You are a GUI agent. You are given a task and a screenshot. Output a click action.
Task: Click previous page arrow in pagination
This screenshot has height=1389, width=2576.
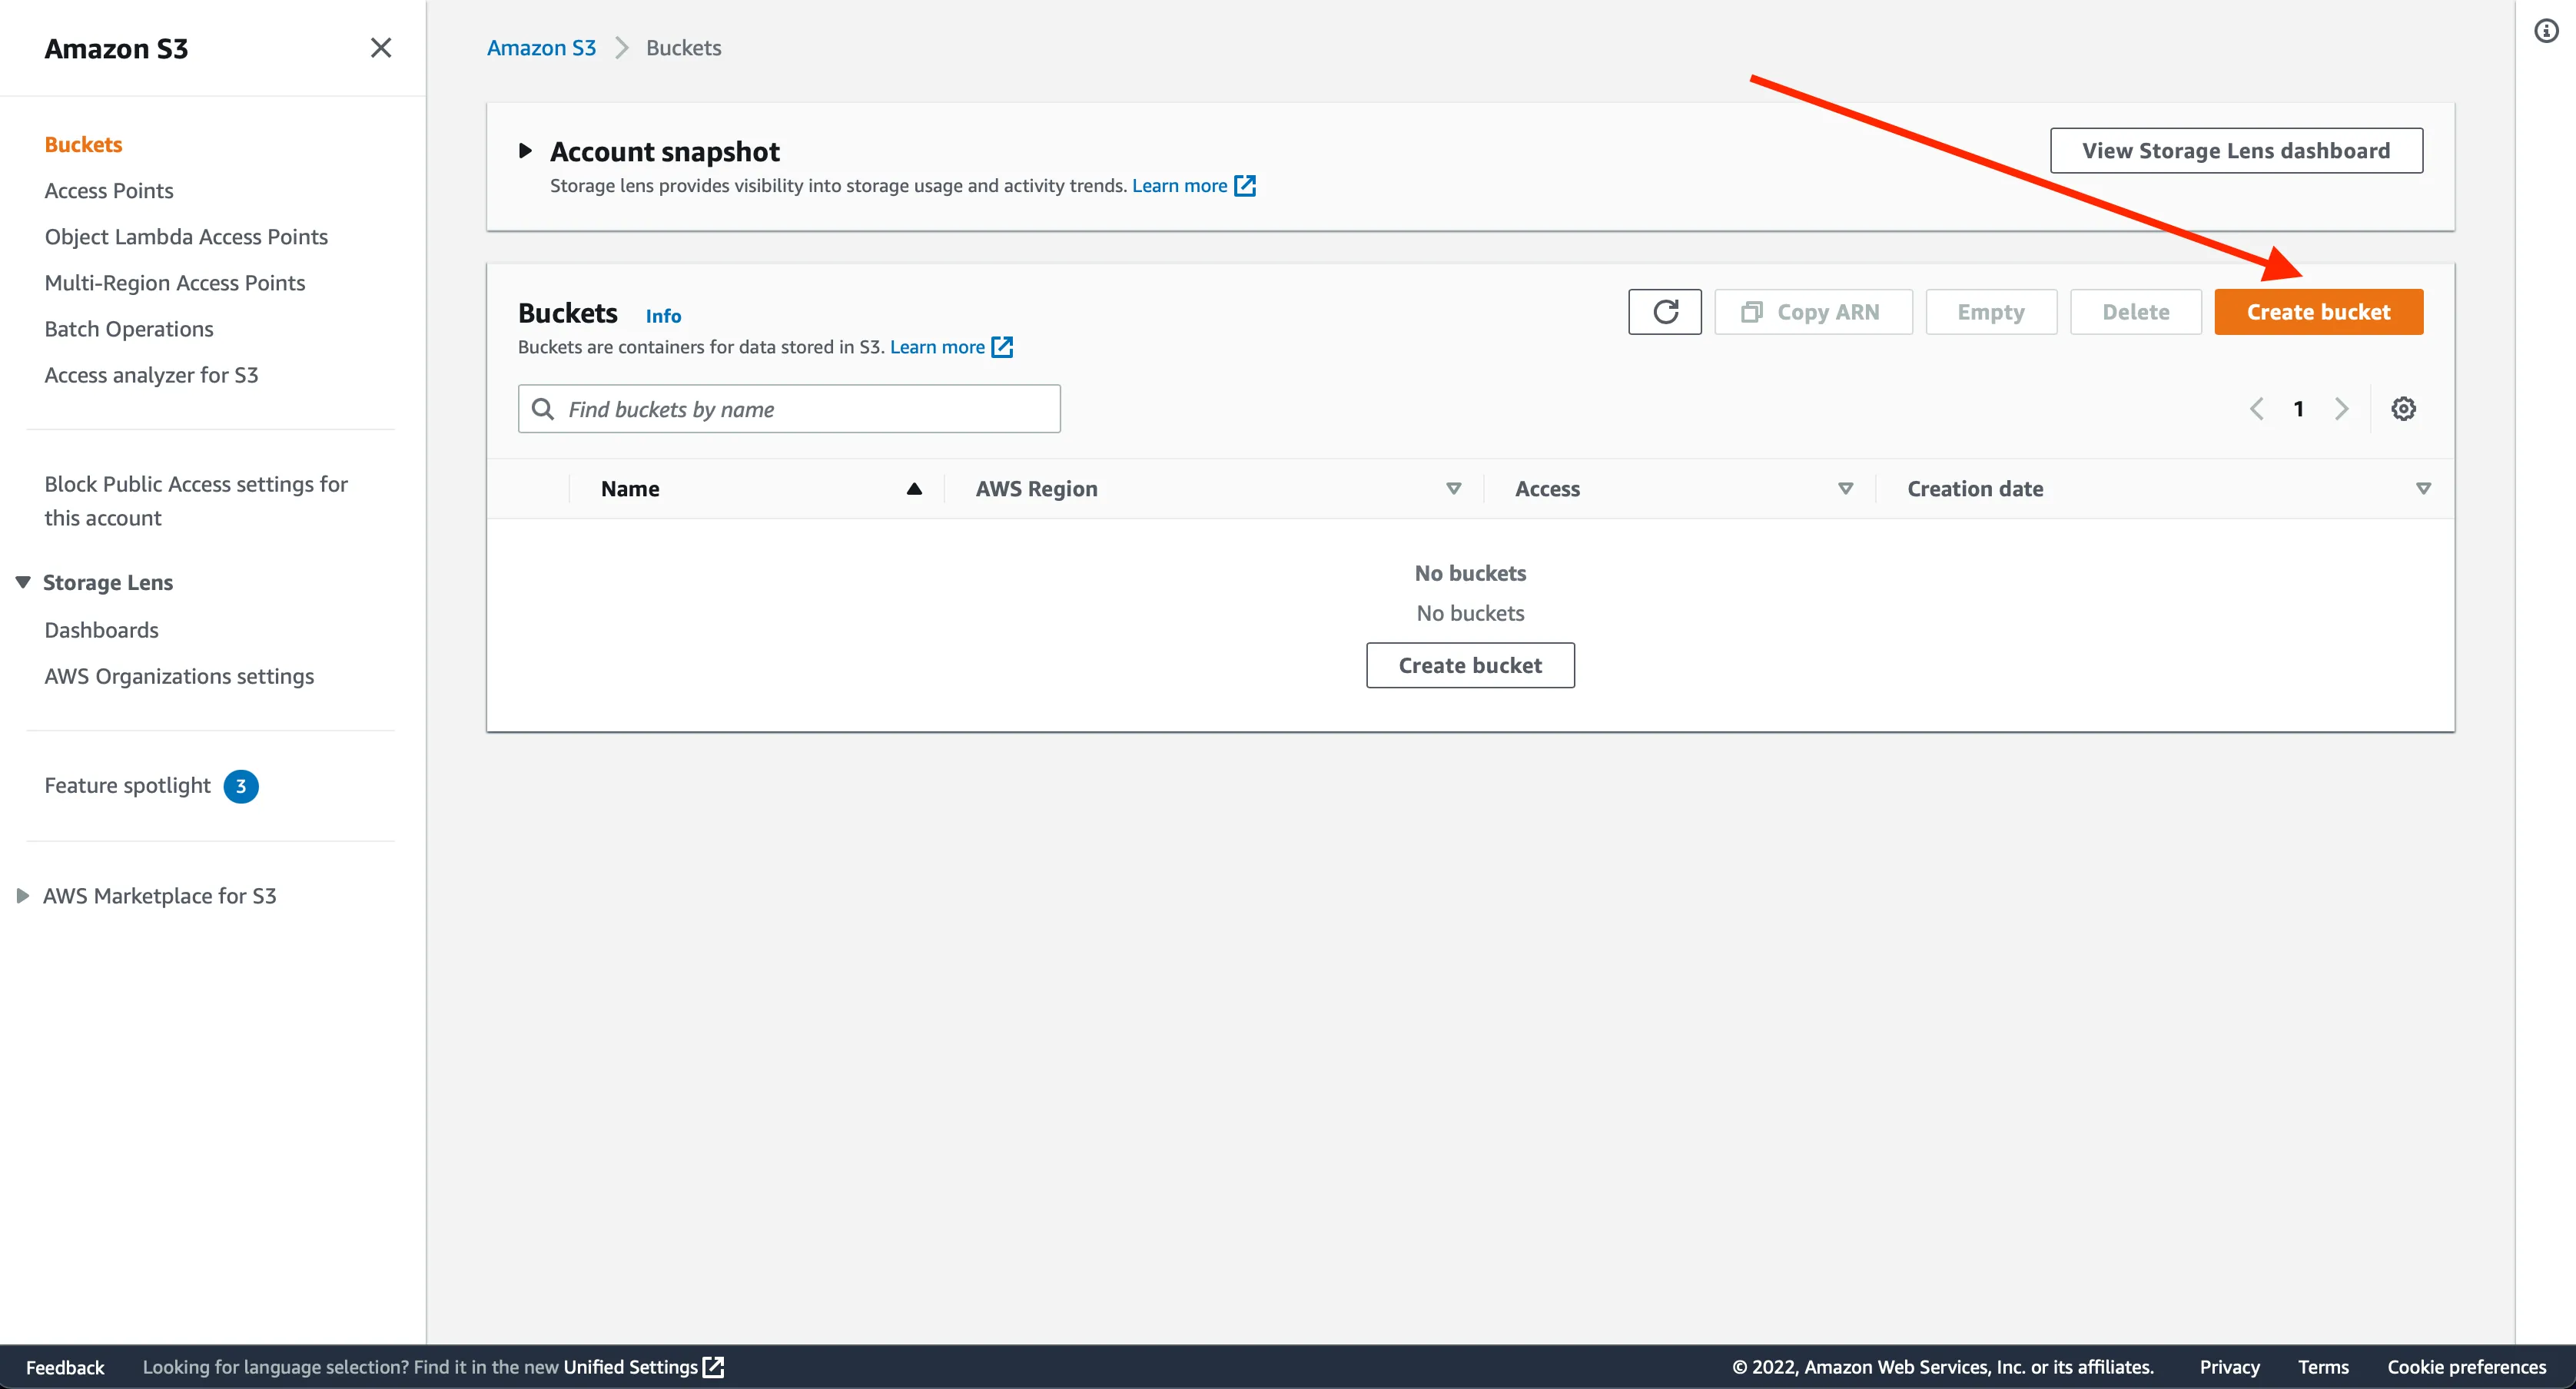pos(2256,409)
